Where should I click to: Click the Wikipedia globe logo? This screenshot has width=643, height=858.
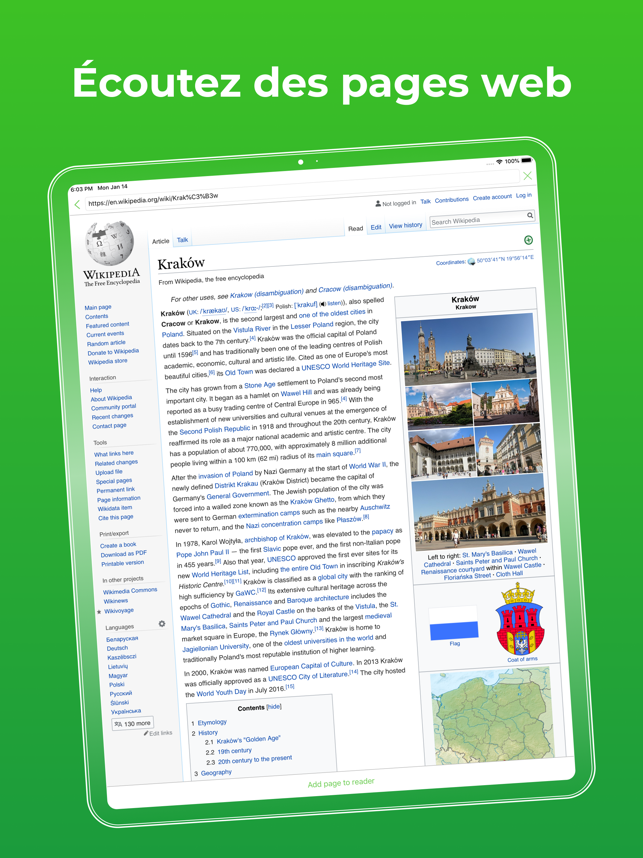pyautogui.click(x=110, y=244)
